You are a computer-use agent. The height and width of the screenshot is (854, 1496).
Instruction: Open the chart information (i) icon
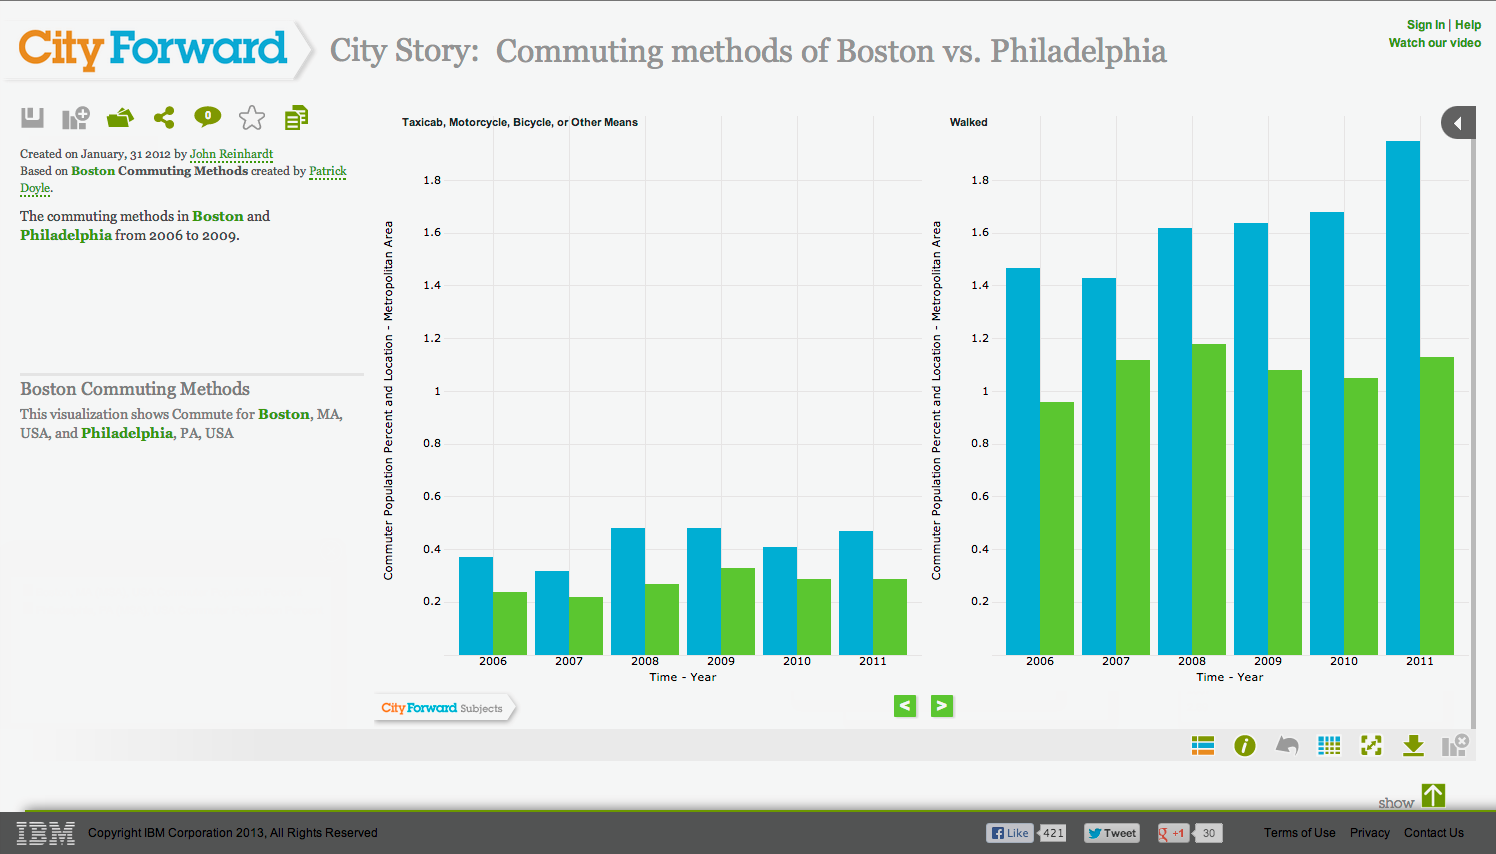coord(1245,746)
